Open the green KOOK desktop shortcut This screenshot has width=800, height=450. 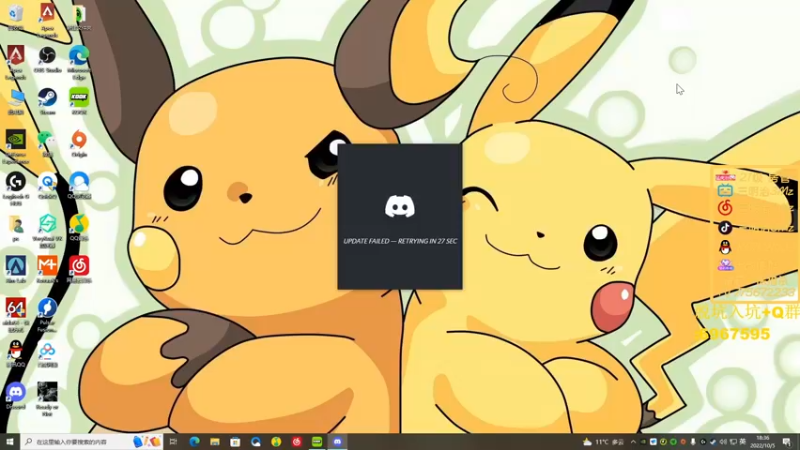coord(79,101)
